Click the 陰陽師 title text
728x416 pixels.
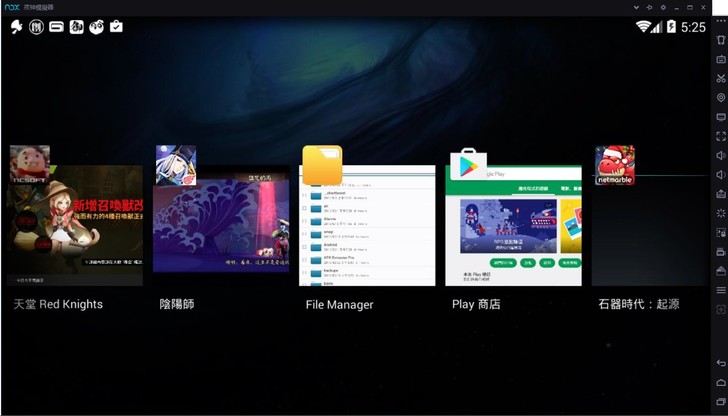point(177,304)
